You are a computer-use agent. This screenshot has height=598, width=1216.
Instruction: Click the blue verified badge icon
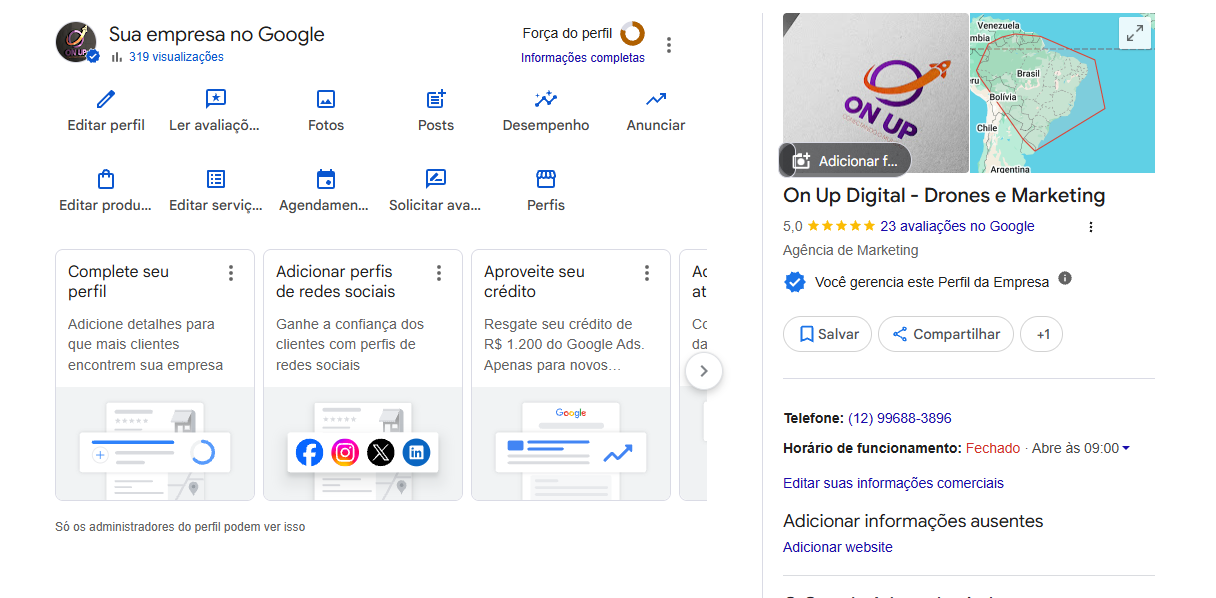tap(794, 282)
